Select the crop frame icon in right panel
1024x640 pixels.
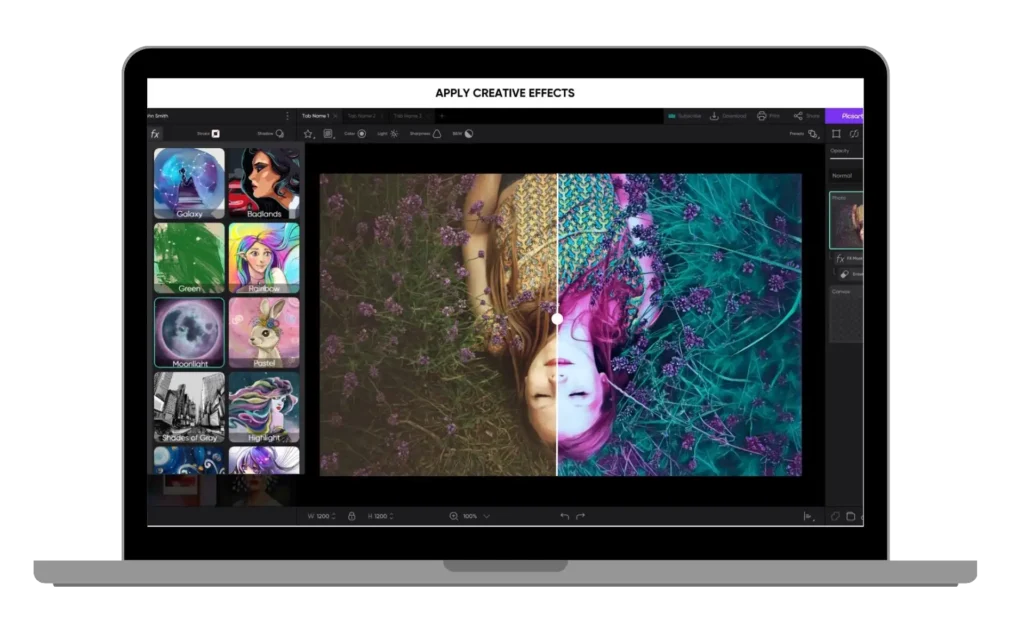click(837, 134)
